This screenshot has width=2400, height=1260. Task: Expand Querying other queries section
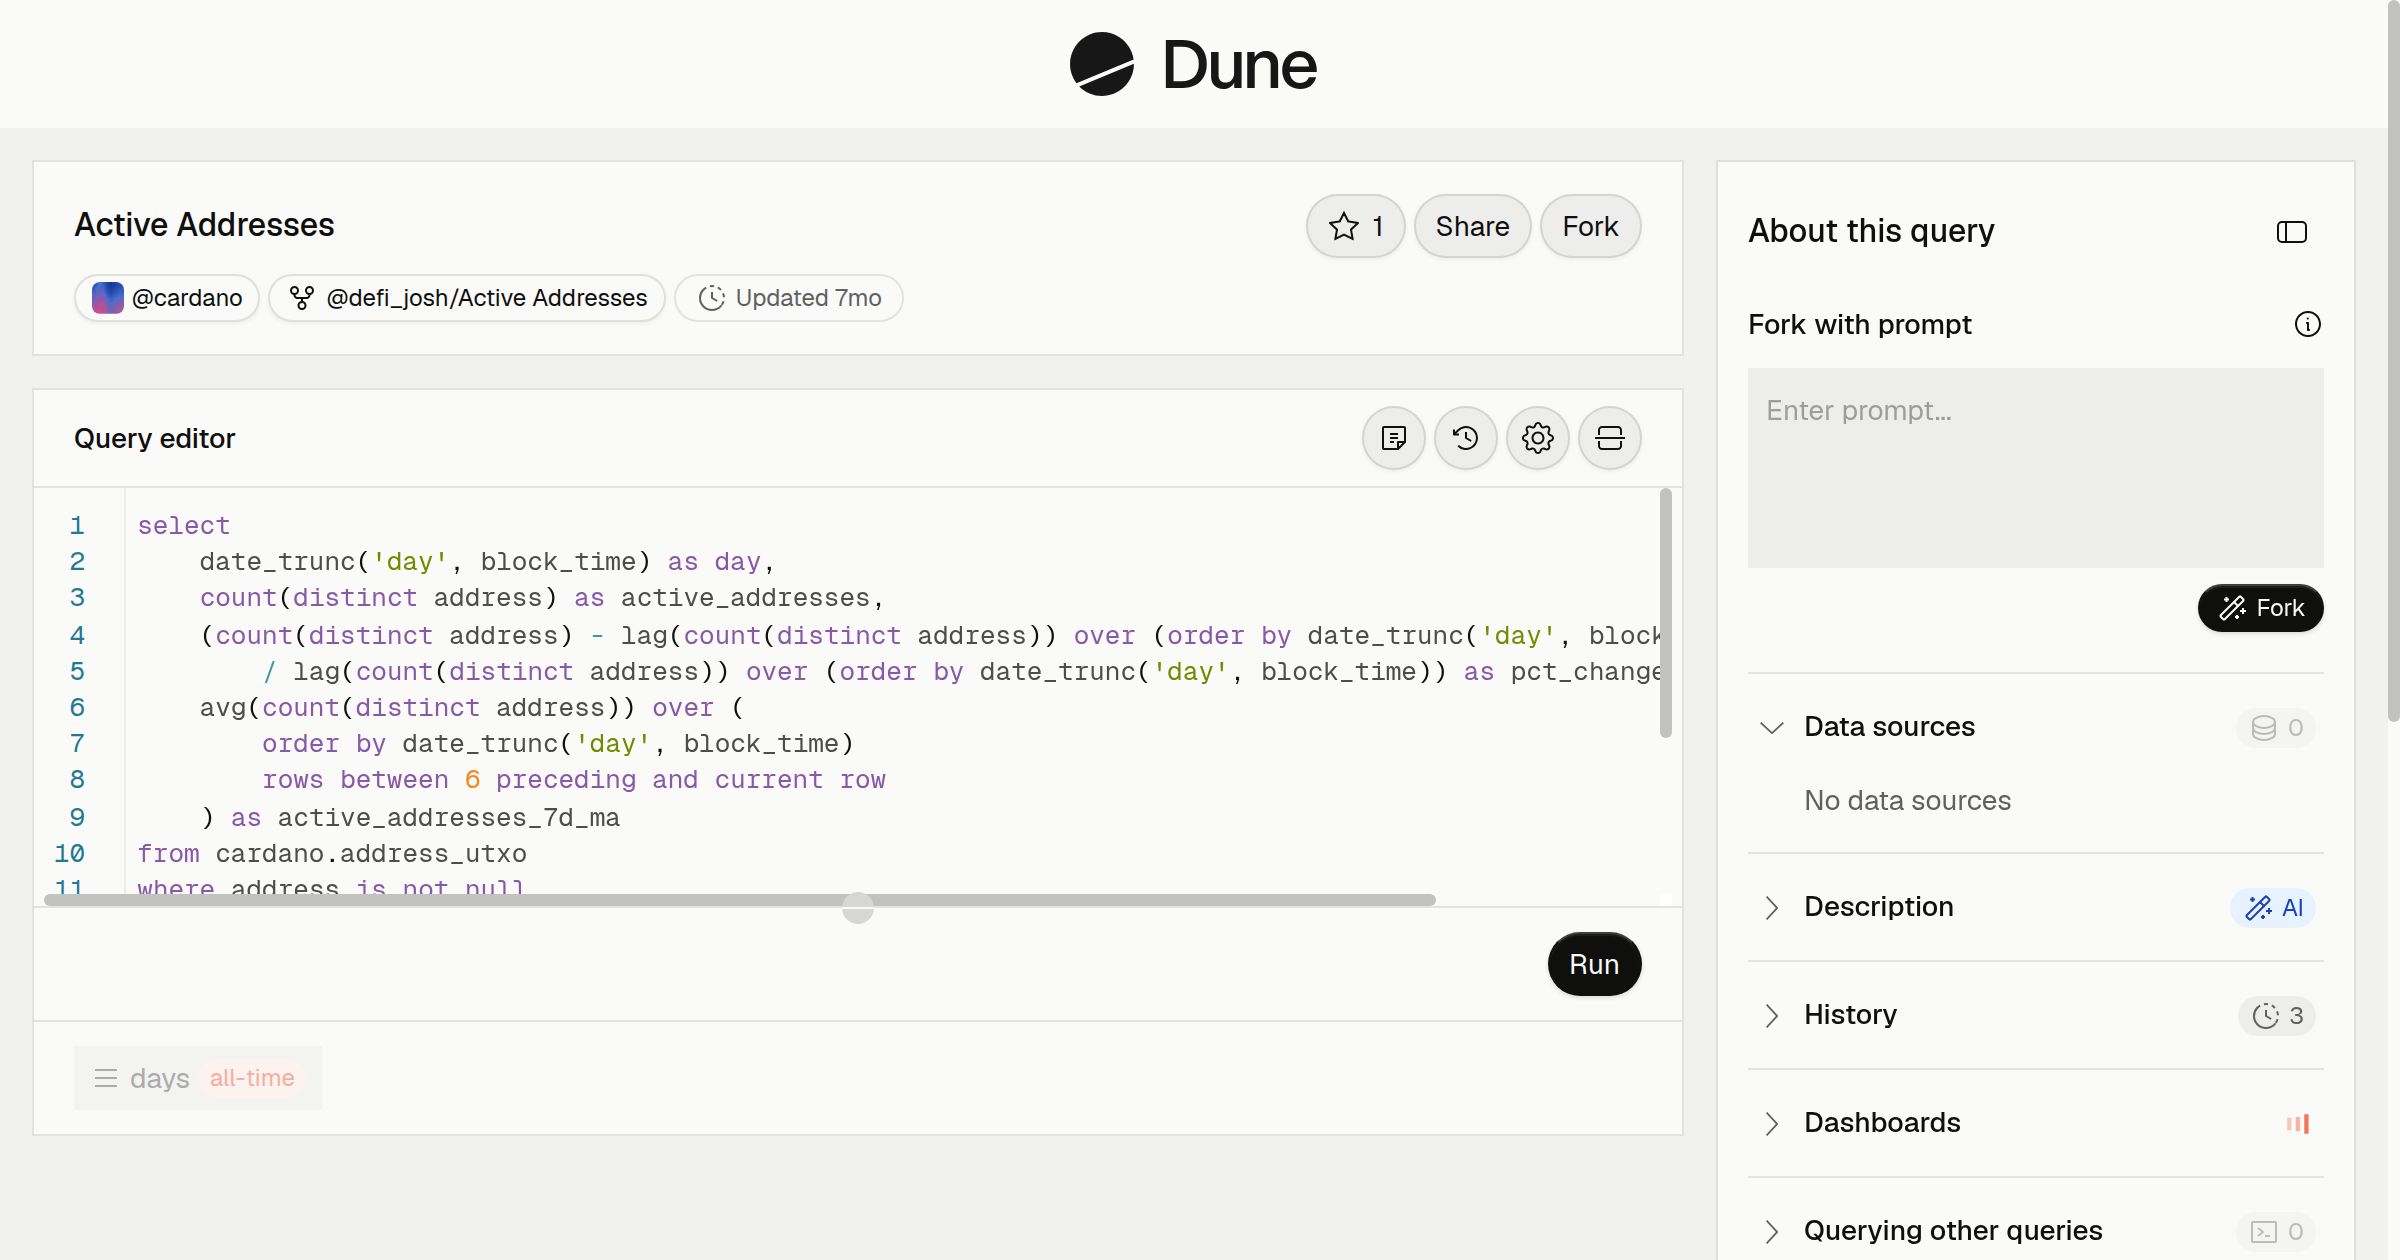[1772, 1231]
